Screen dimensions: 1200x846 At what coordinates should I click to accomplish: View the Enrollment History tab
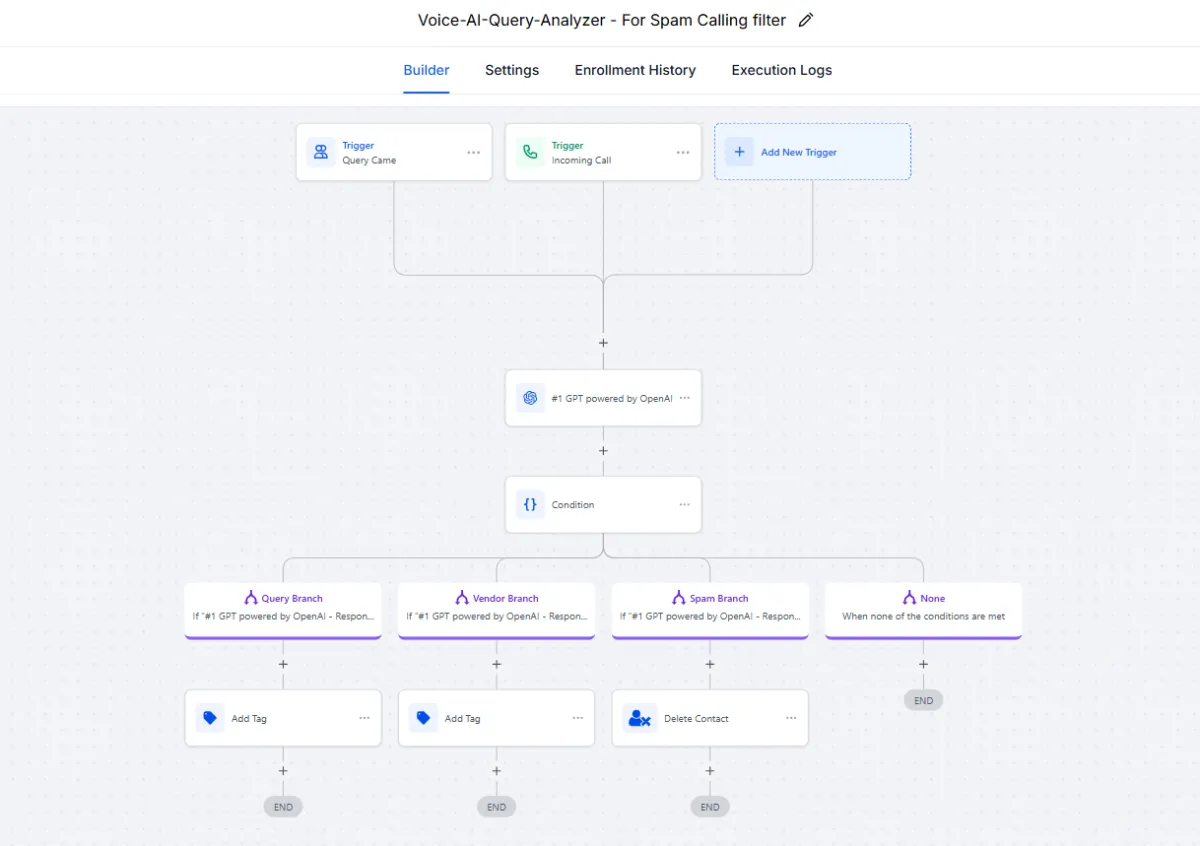(635, 70)
